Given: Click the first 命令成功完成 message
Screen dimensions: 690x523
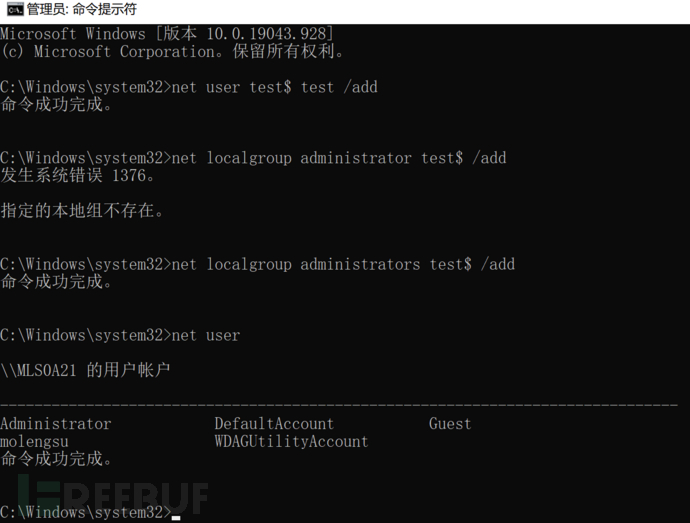Looking at the screenshot, I should 56,104.
